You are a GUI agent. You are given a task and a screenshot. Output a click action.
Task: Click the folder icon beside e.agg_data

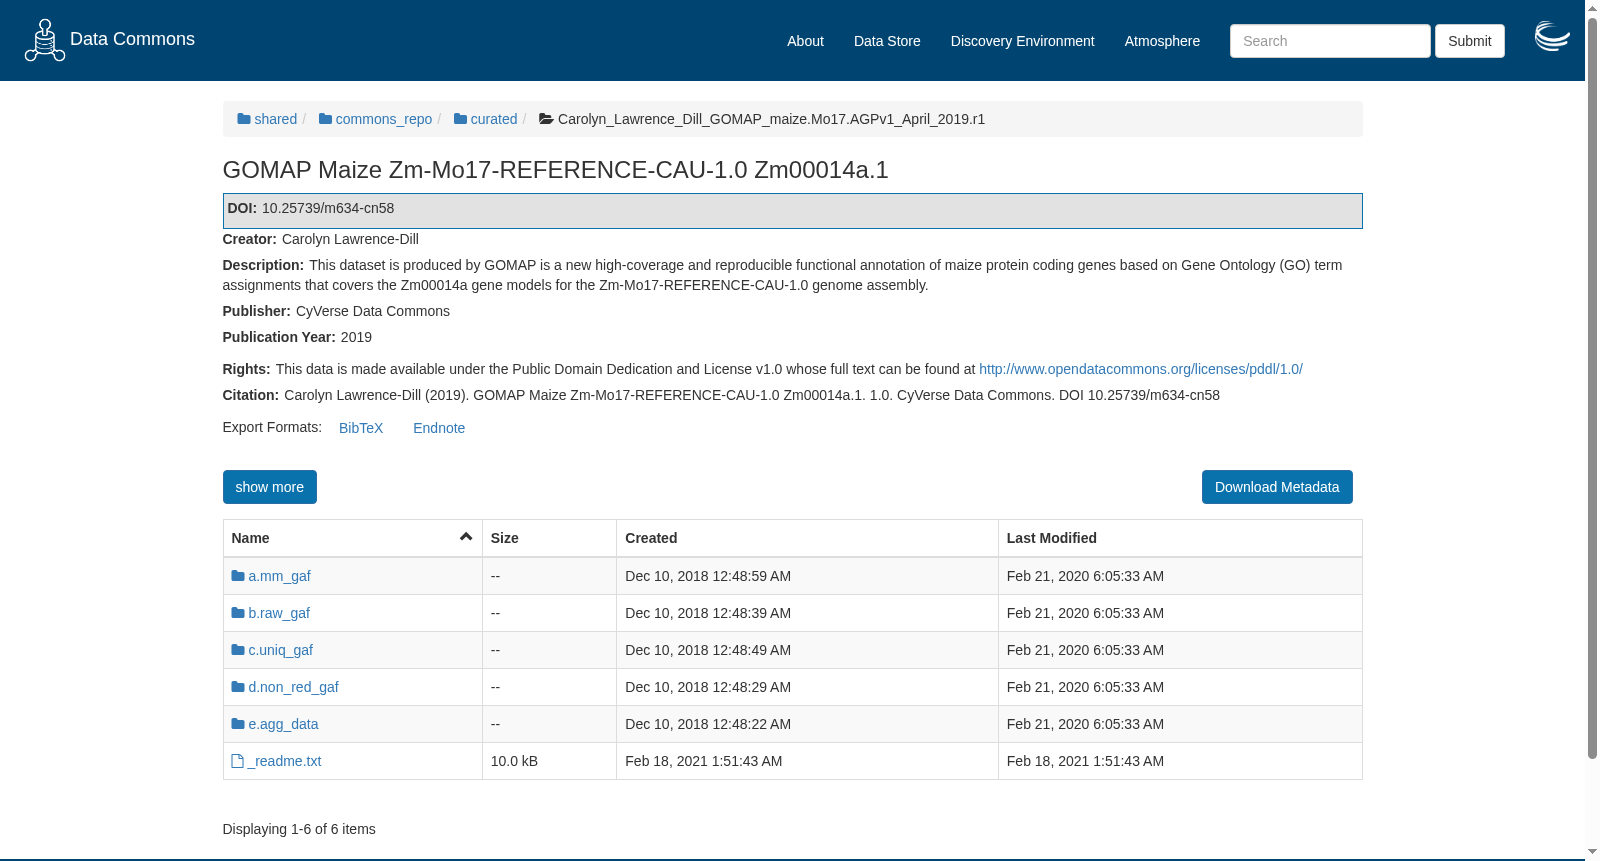click(238, 724)
